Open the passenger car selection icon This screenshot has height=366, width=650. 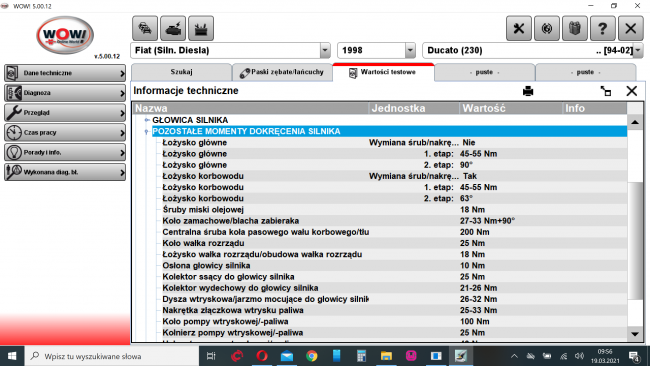(145, 28)
